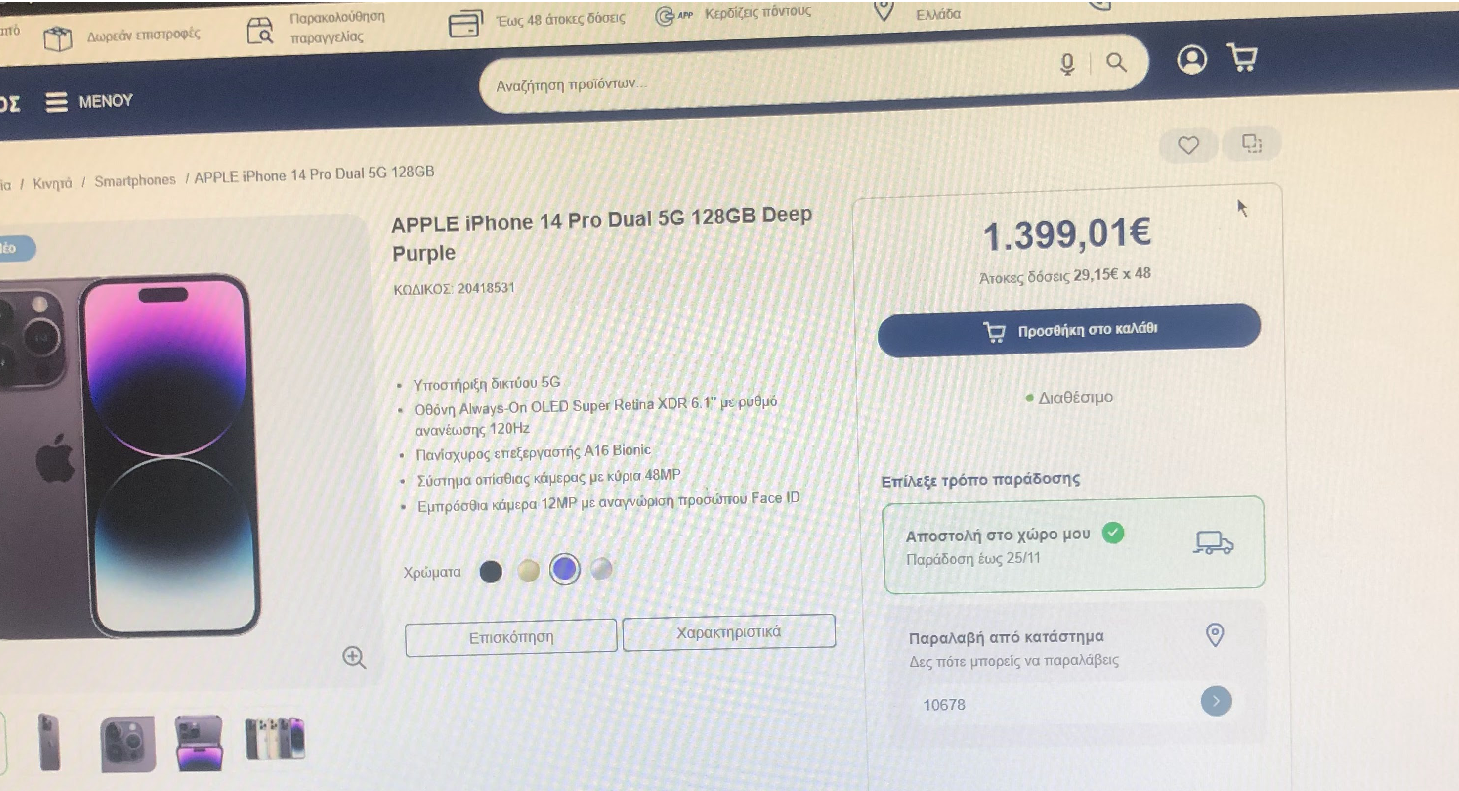Click the magnifier search icon
This screenshot has width=1459, height=791.
click(x=1116, y=62)
